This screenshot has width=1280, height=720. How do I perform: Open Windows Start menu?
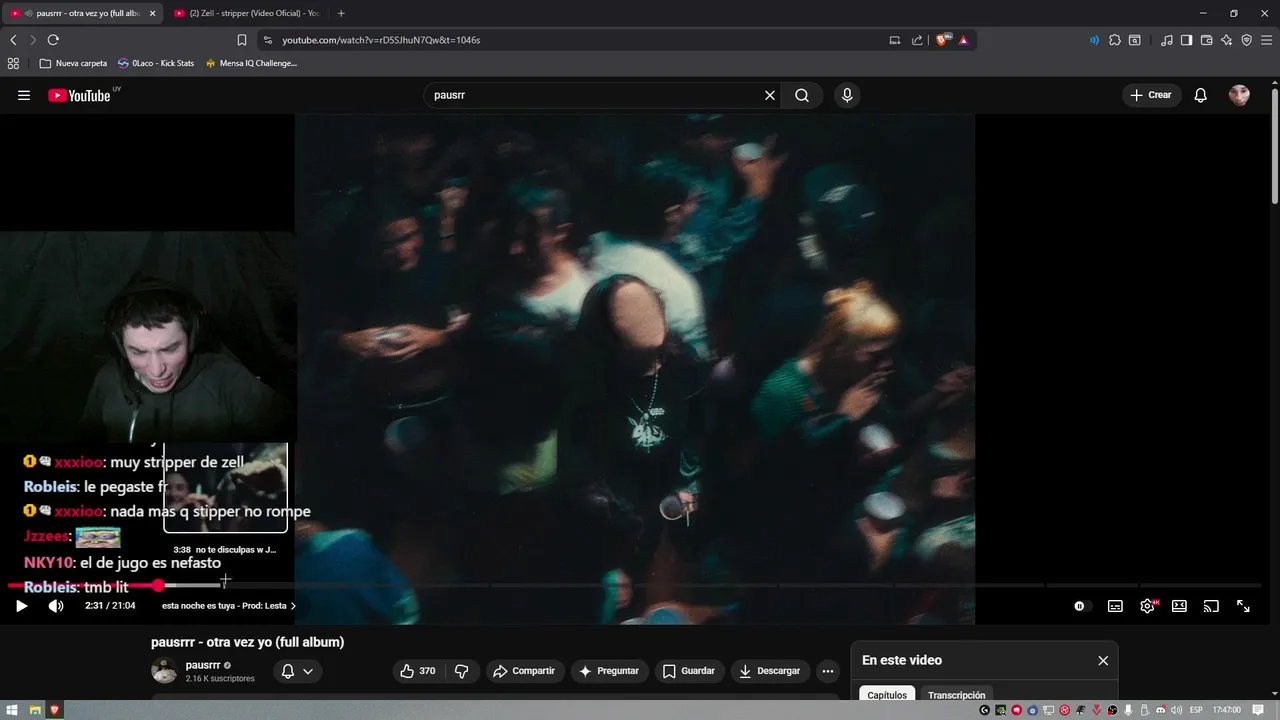click(13, 710)
